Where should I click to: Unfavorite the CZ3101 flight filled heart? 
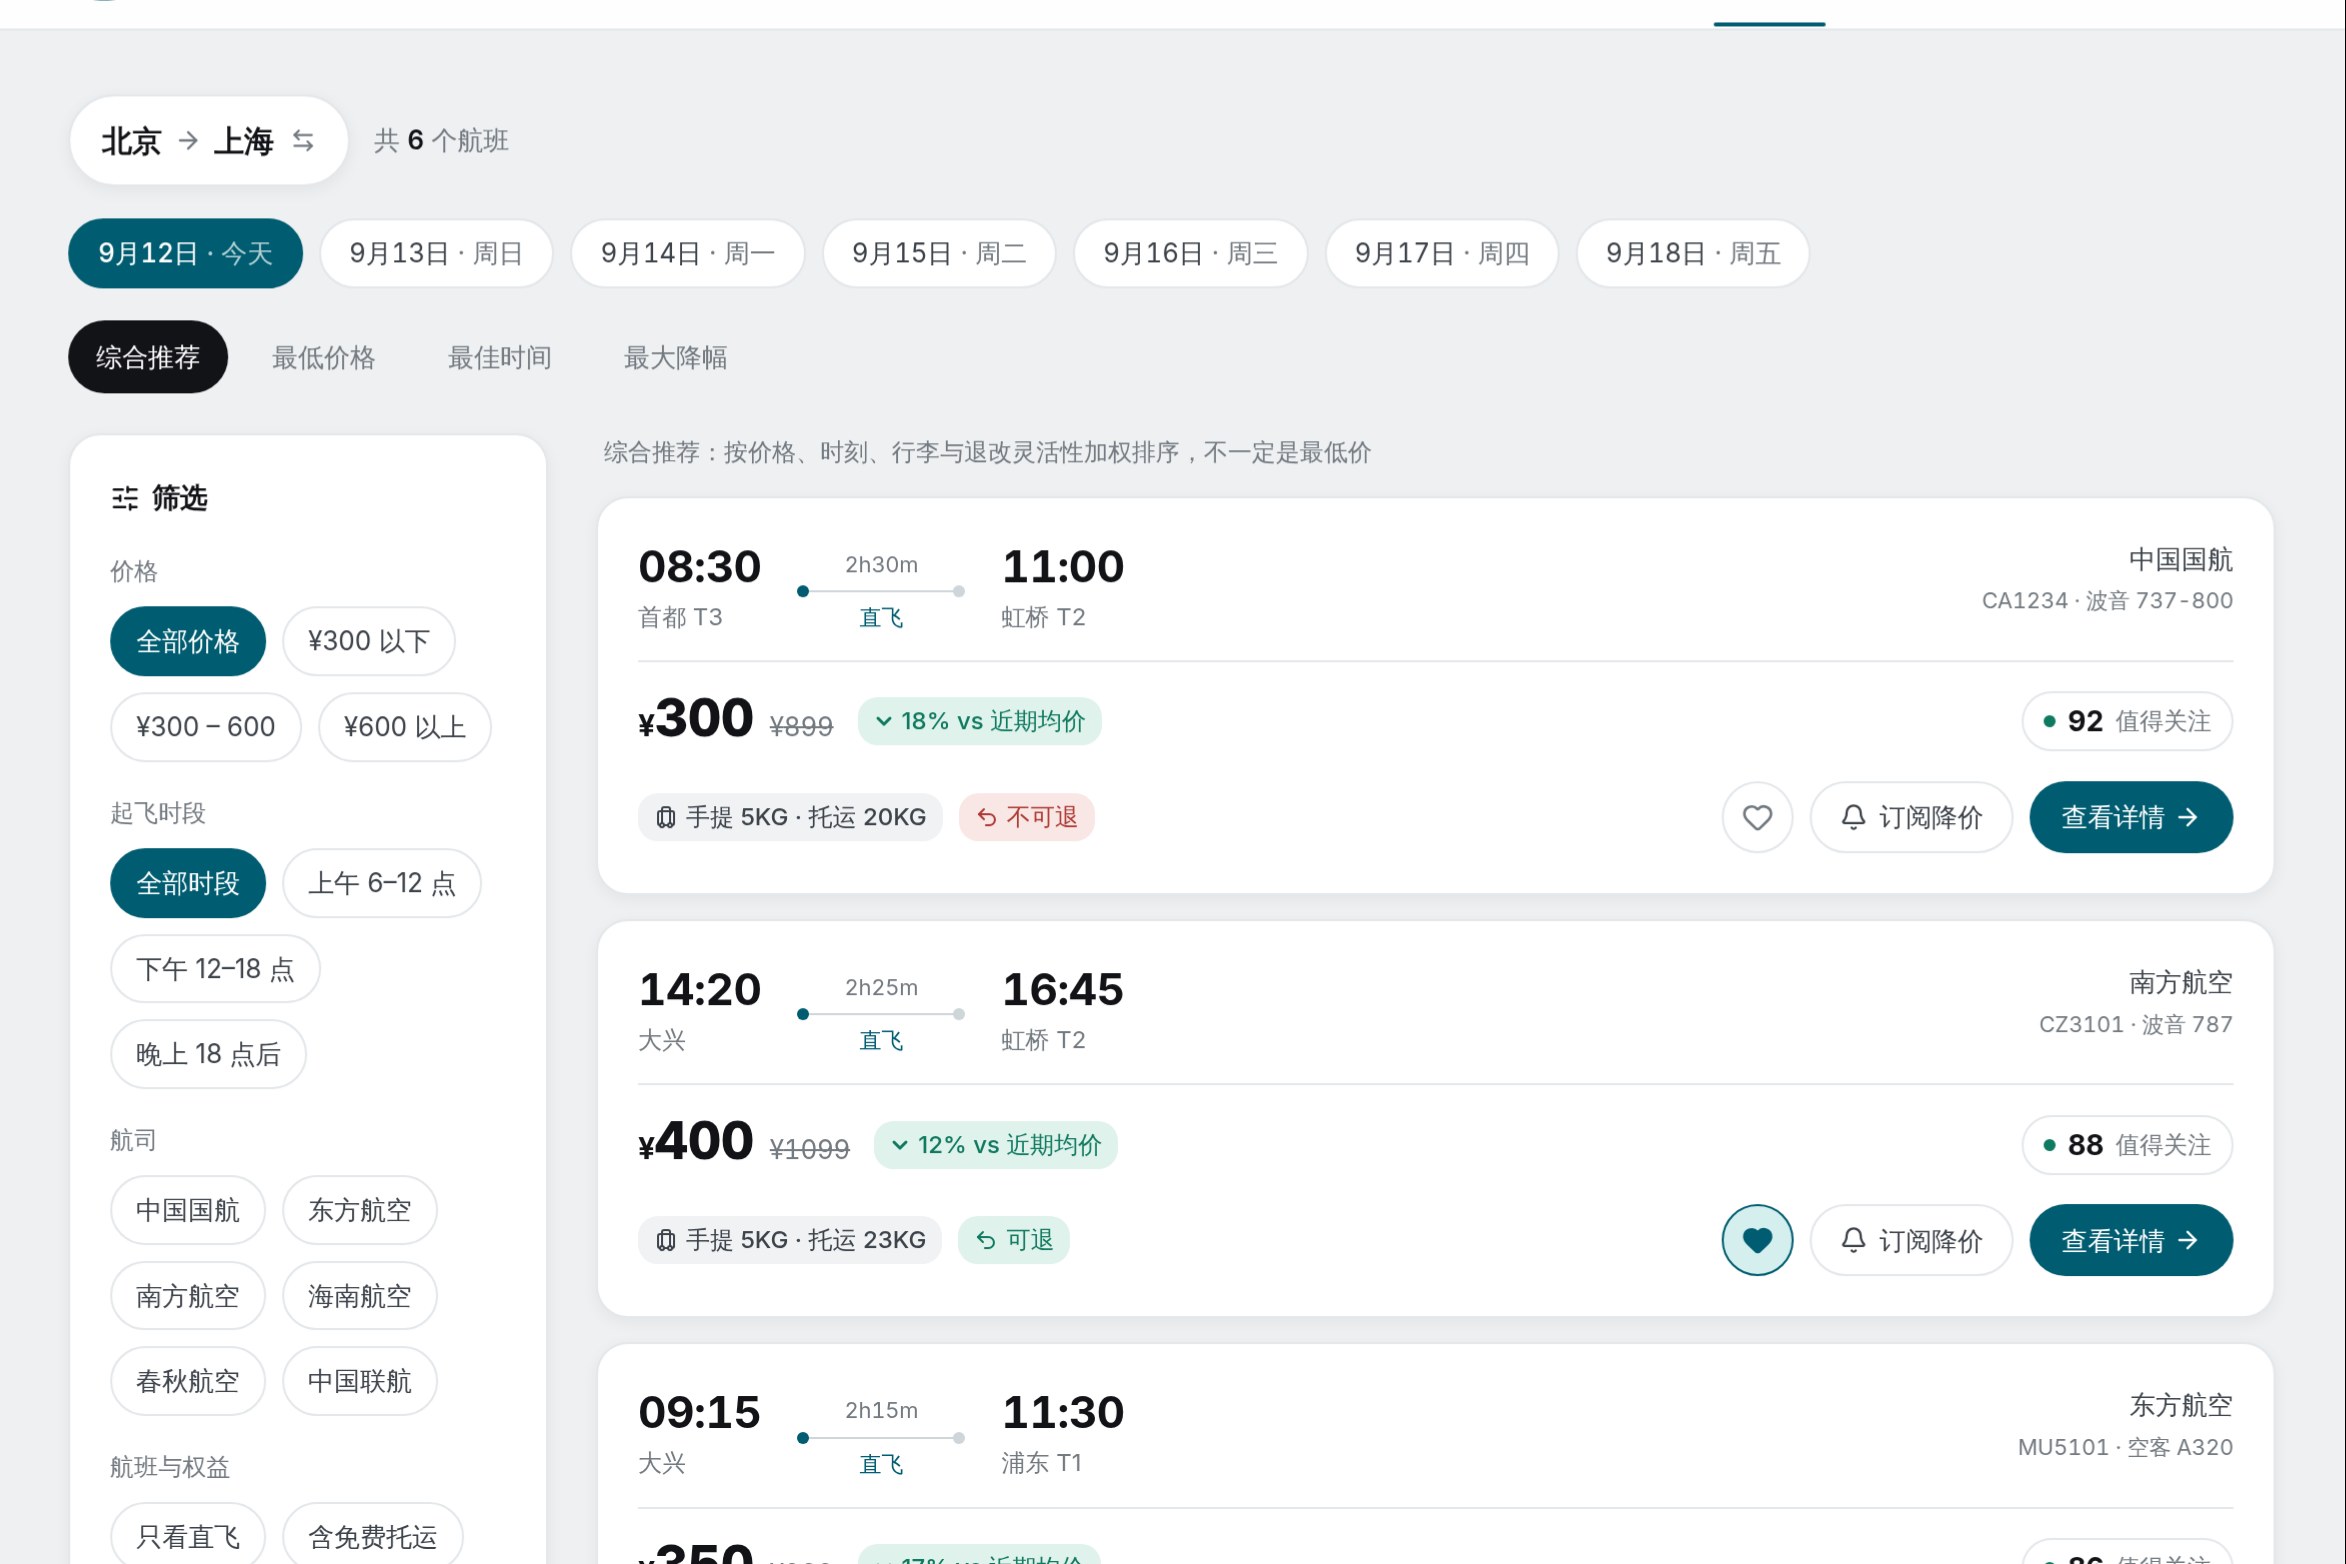click(x=1757, y=1240)
